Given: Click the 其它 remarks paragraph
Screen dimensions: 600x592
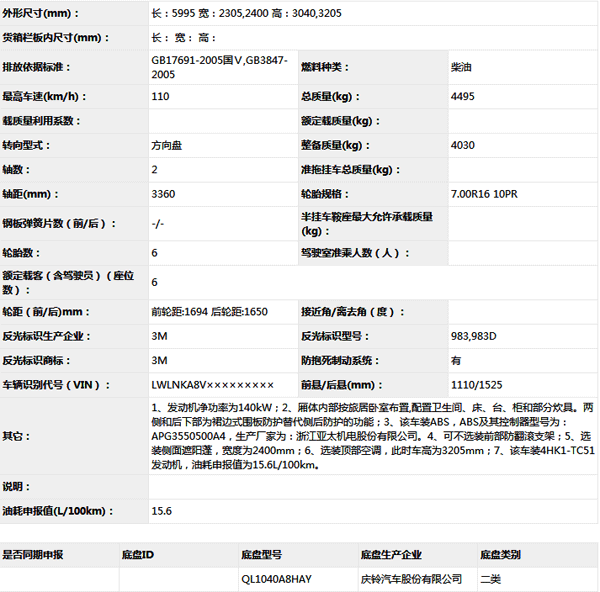Looking at the screenshot, I should (x=372, y=436).
